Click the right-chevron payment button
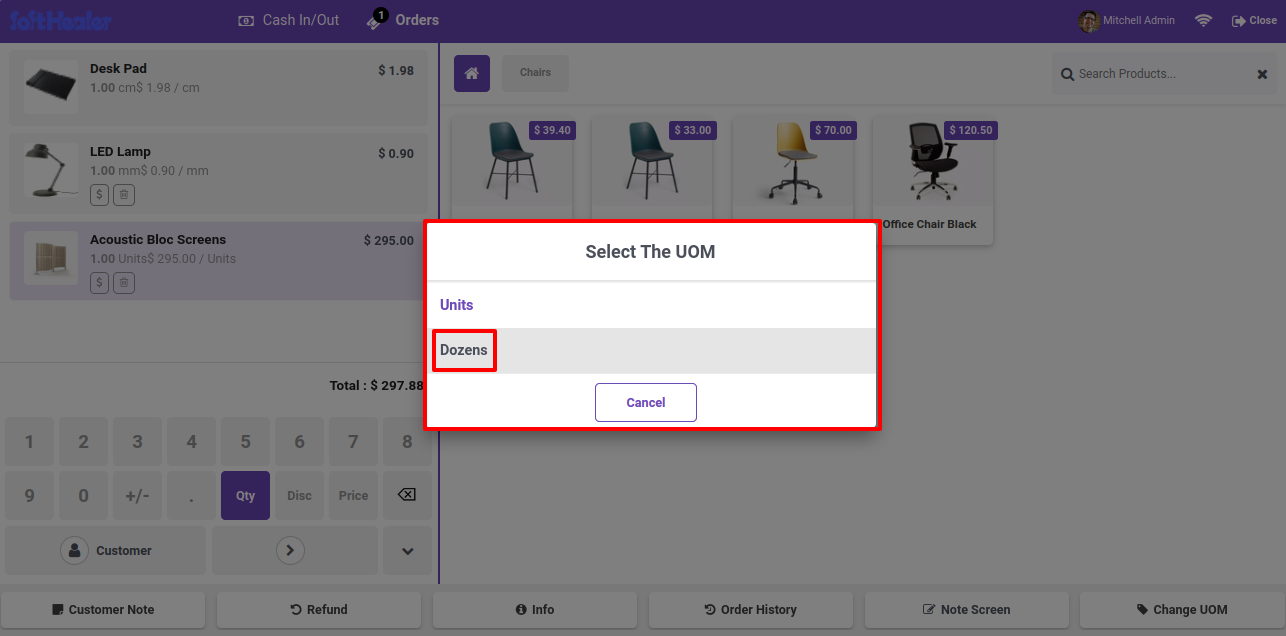 pyautogui.click(x=290, y=550)
